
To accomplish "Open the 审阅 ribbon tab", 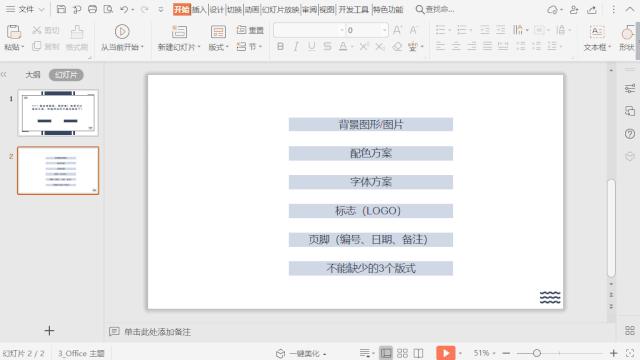I will click(309, 9).
